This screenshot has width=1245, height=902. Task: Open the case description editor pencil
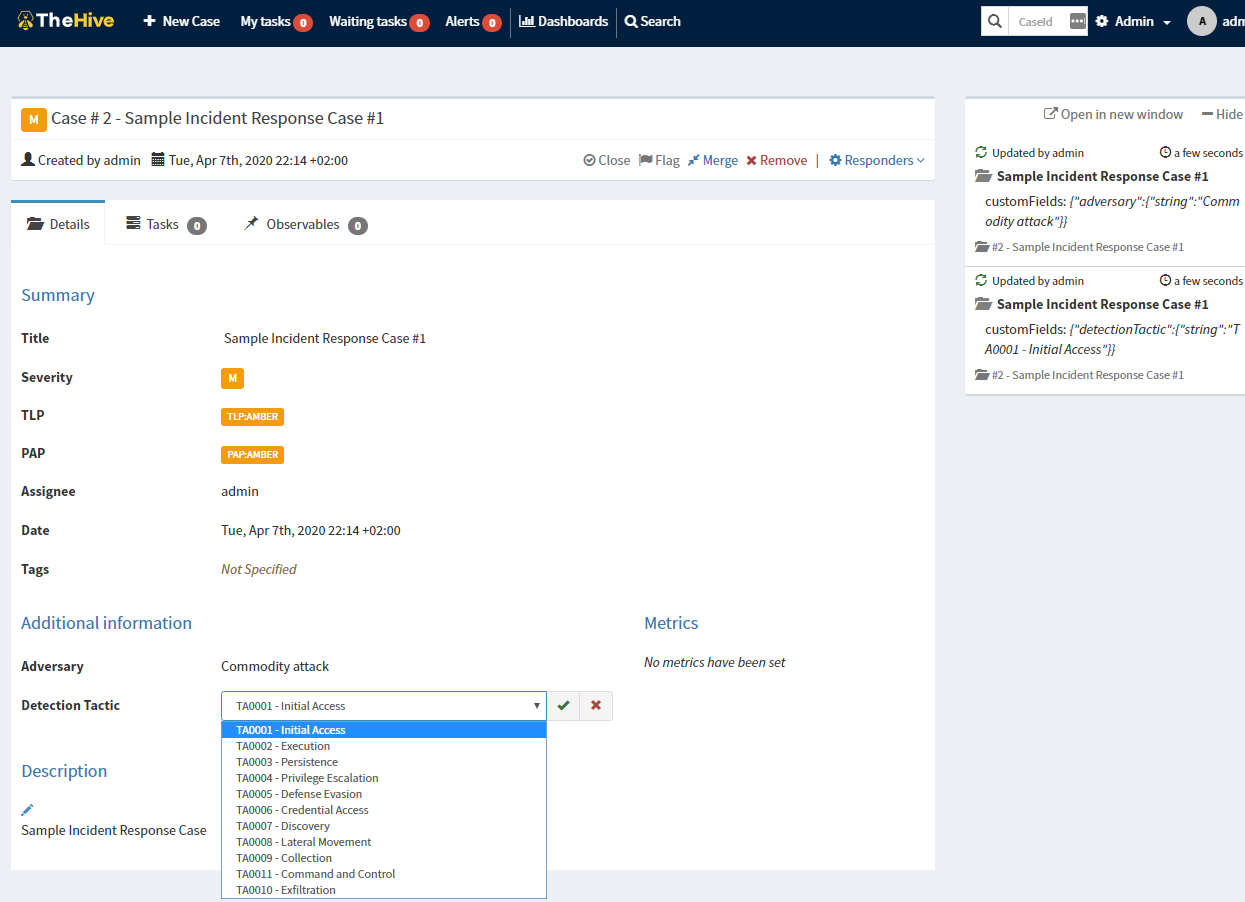point(26,808)
